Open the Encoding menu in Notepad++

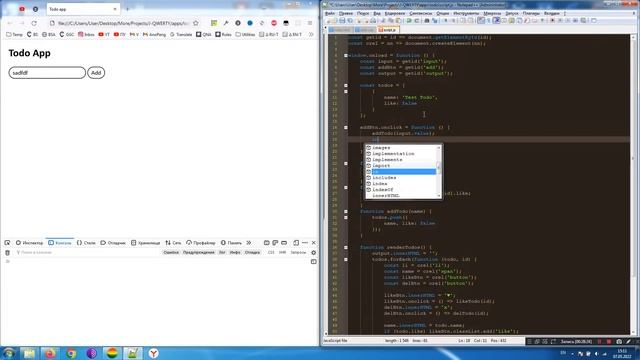point(395,13)
